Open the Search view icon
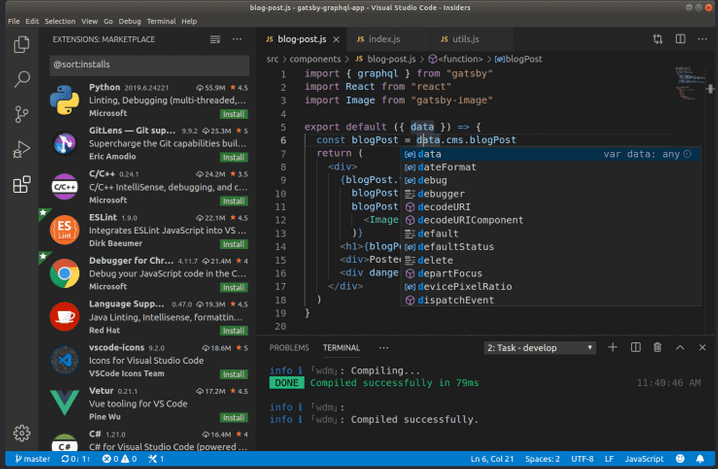Screen dimensions: 718x469 pos(21,80)
